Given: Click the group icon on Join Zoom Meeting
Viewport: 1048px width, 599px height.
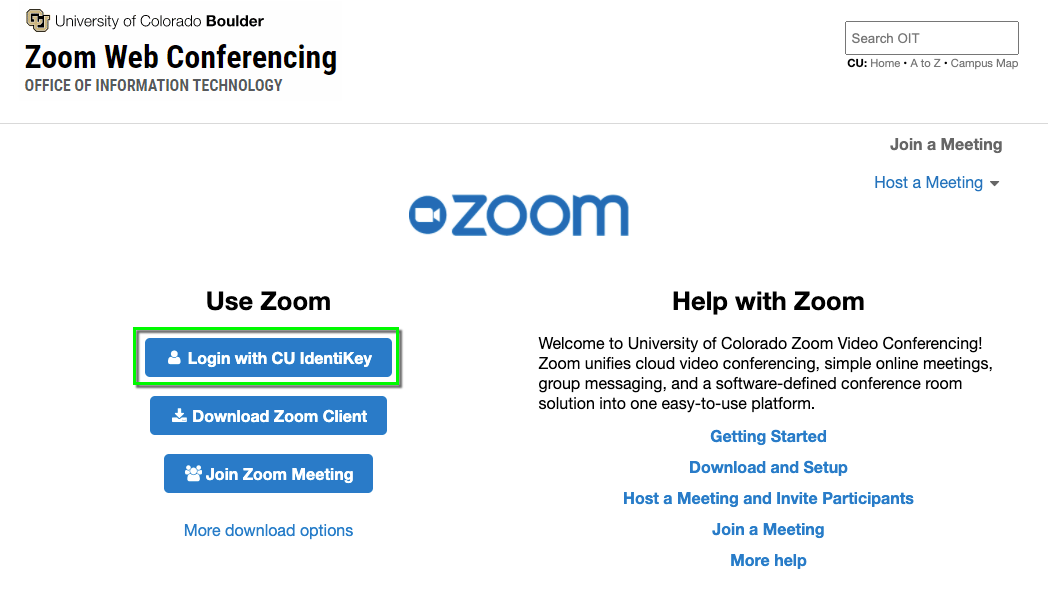Looking at the screenshot, I should point(193,473).
